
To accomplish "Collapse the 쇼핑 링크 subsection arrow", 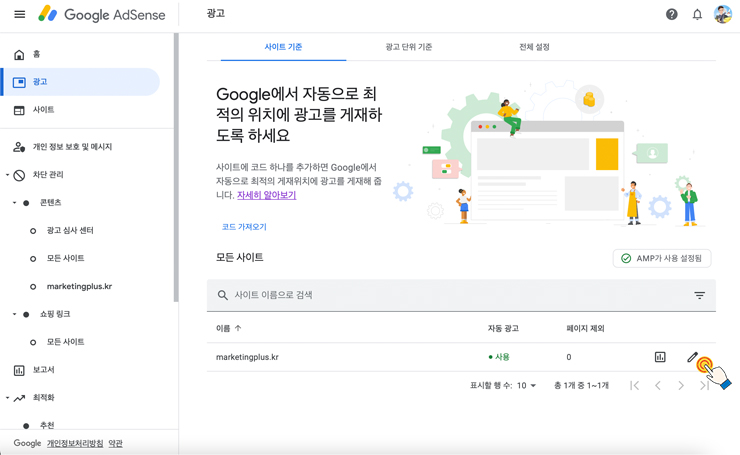I will pos(14,314).
